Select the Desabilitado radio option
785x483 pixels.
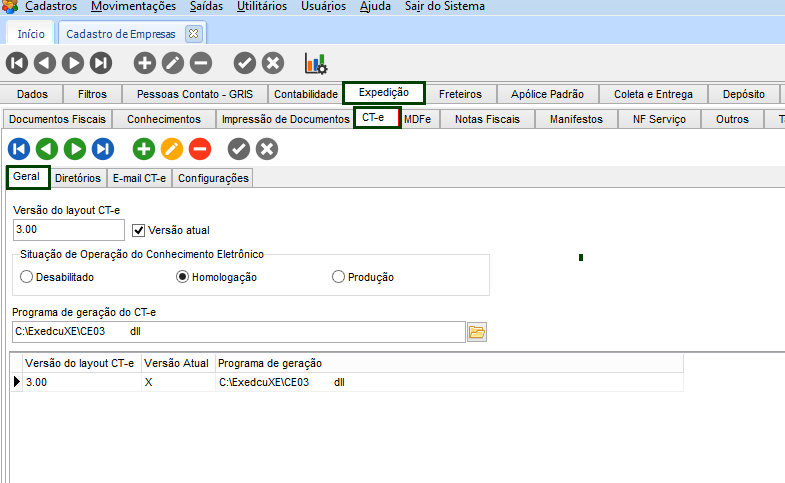click(x=26, y=277)
